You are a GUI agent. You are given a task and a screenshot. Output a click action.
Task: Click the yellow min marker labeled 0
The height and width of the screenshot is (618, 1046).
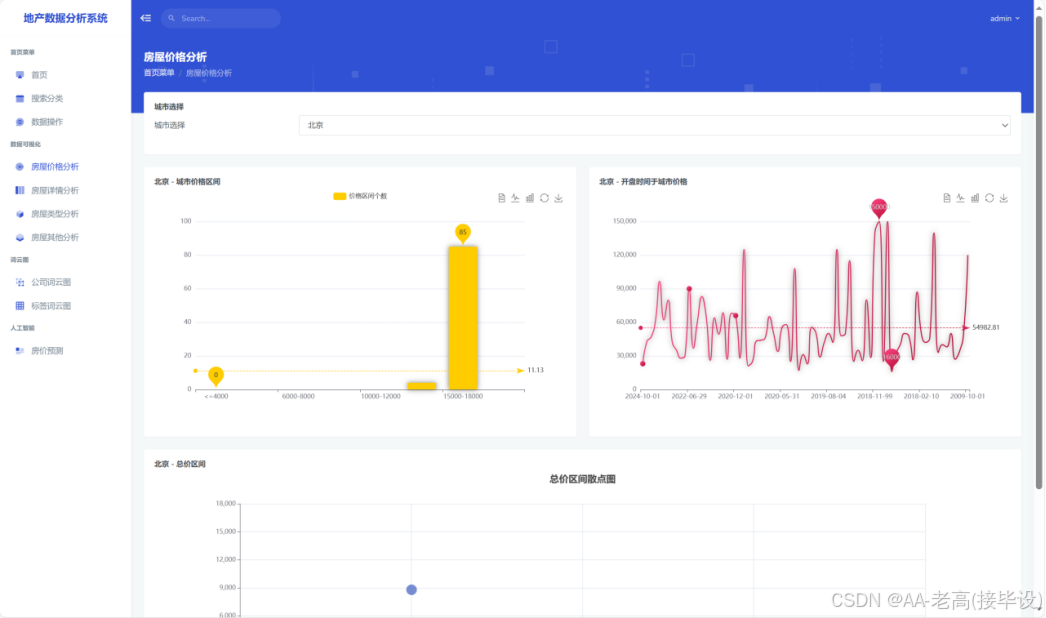click(x=215, y=376)
